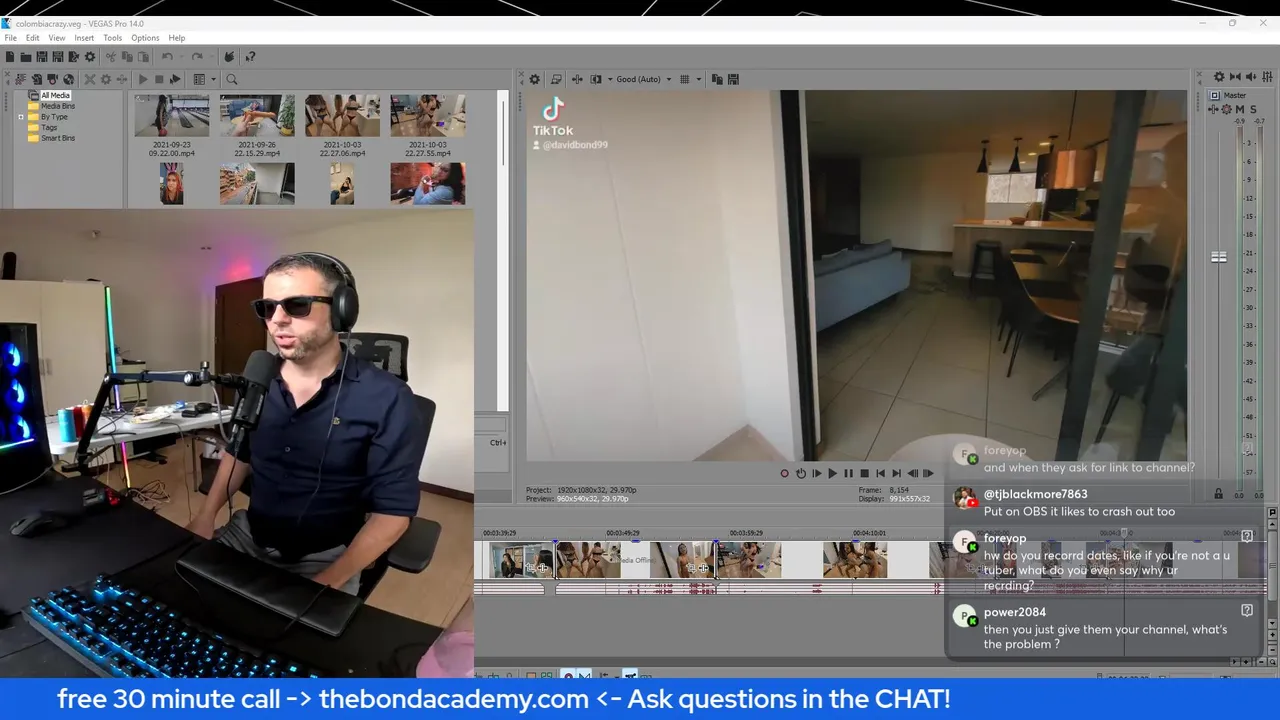Click the Video Output FX icon
Screen dimensions: 1280x720
pyautogui.click(x=577, y=79)
